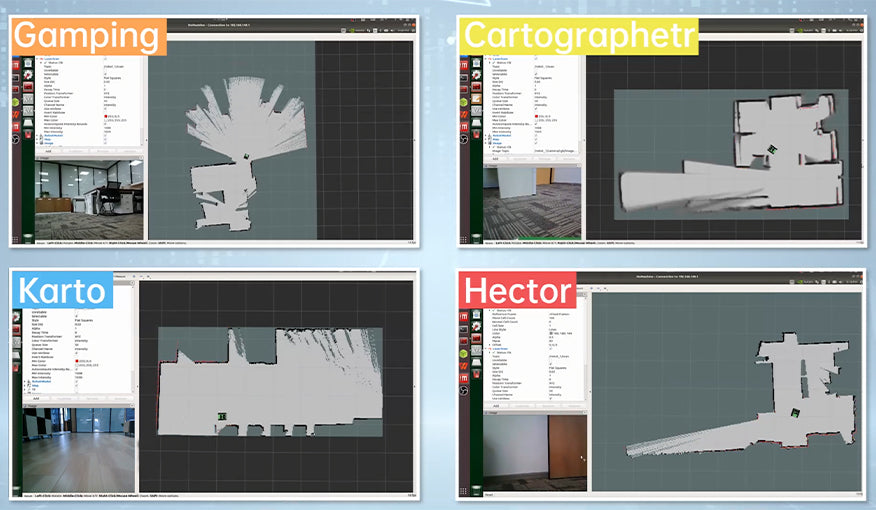Click the OBS Studio icon in Gamping dock
This screenshot has height=510, width=876.
pyautogui.click(x=17, y=140)
